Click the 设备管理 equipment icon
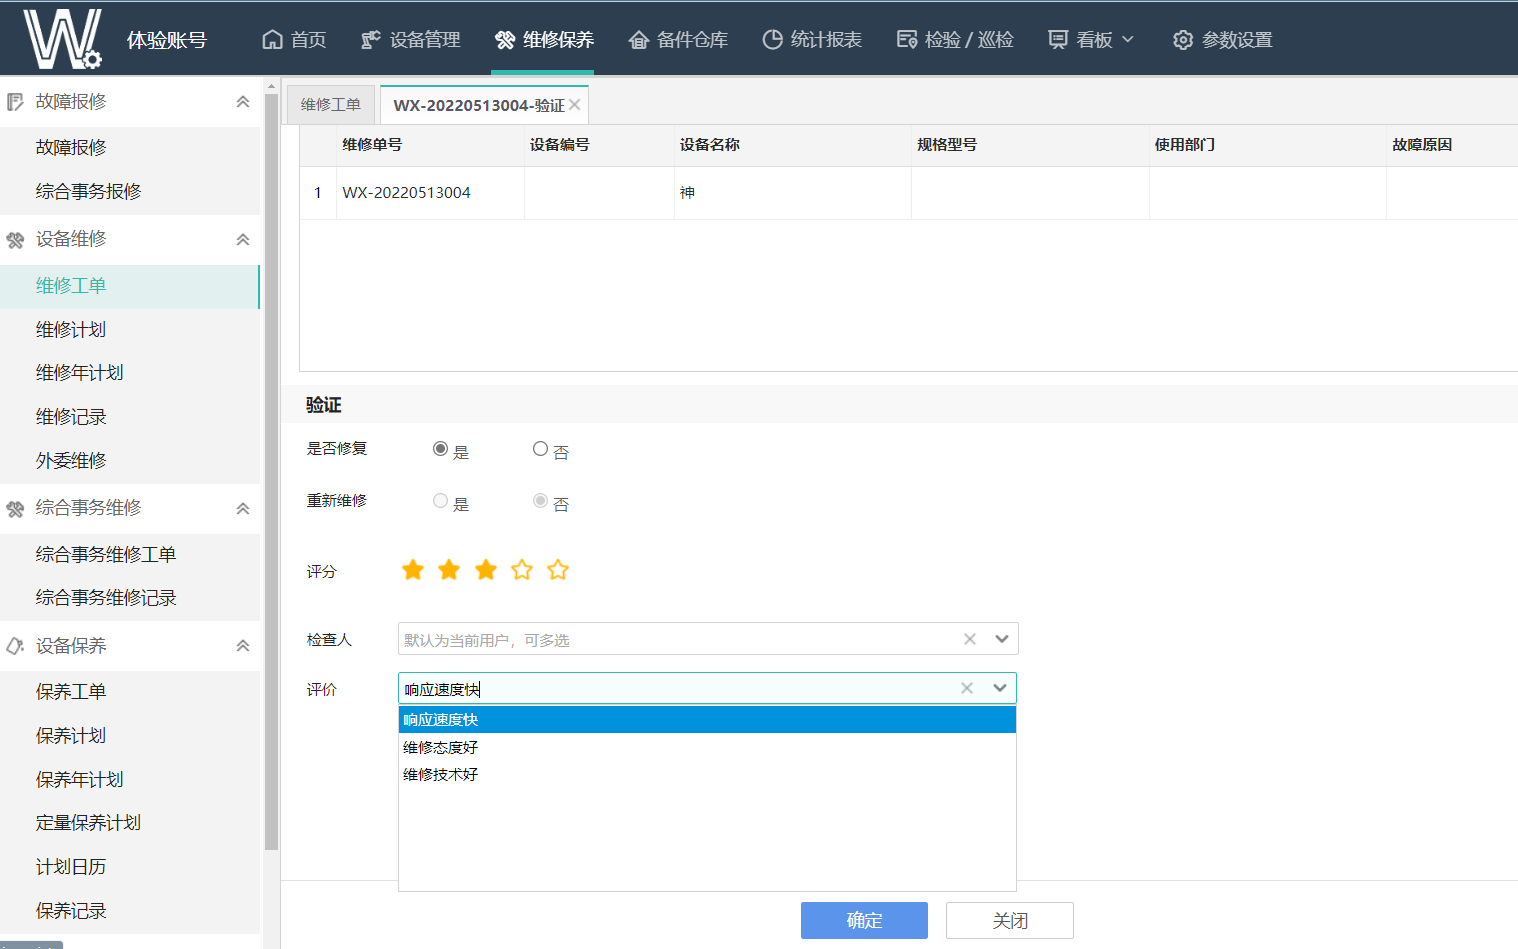The height and width of the screenshot is (949, 1518). pos(371,40)
